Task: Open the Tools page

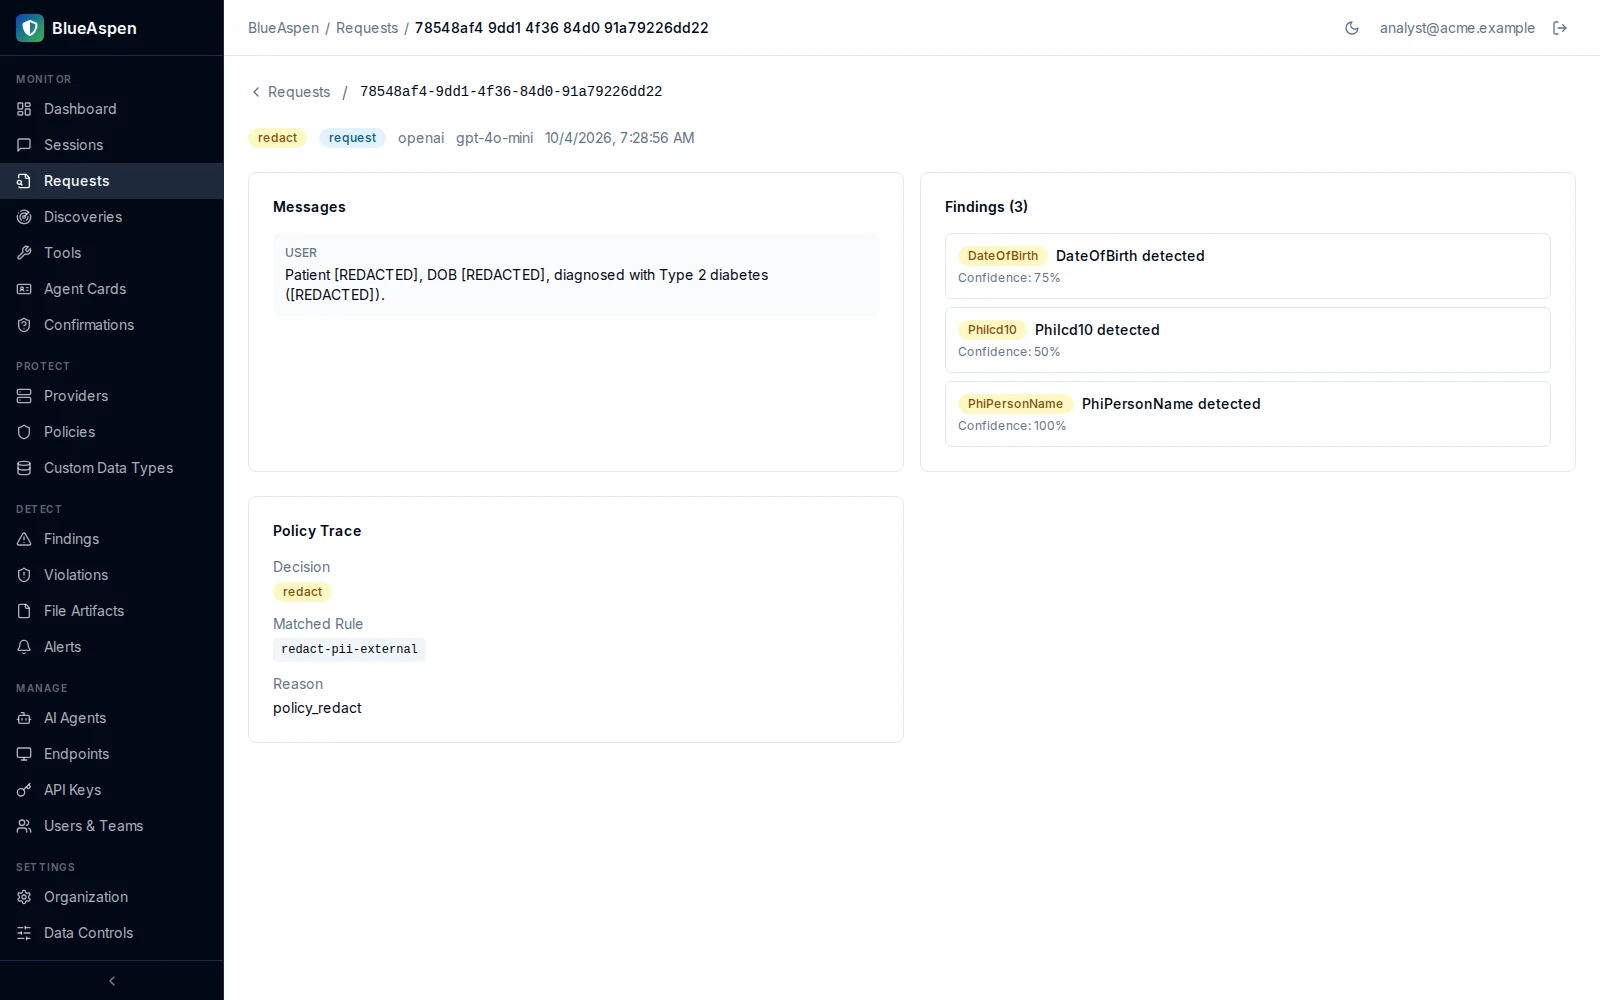Action: pyautogui.click(x=112, y=253)
